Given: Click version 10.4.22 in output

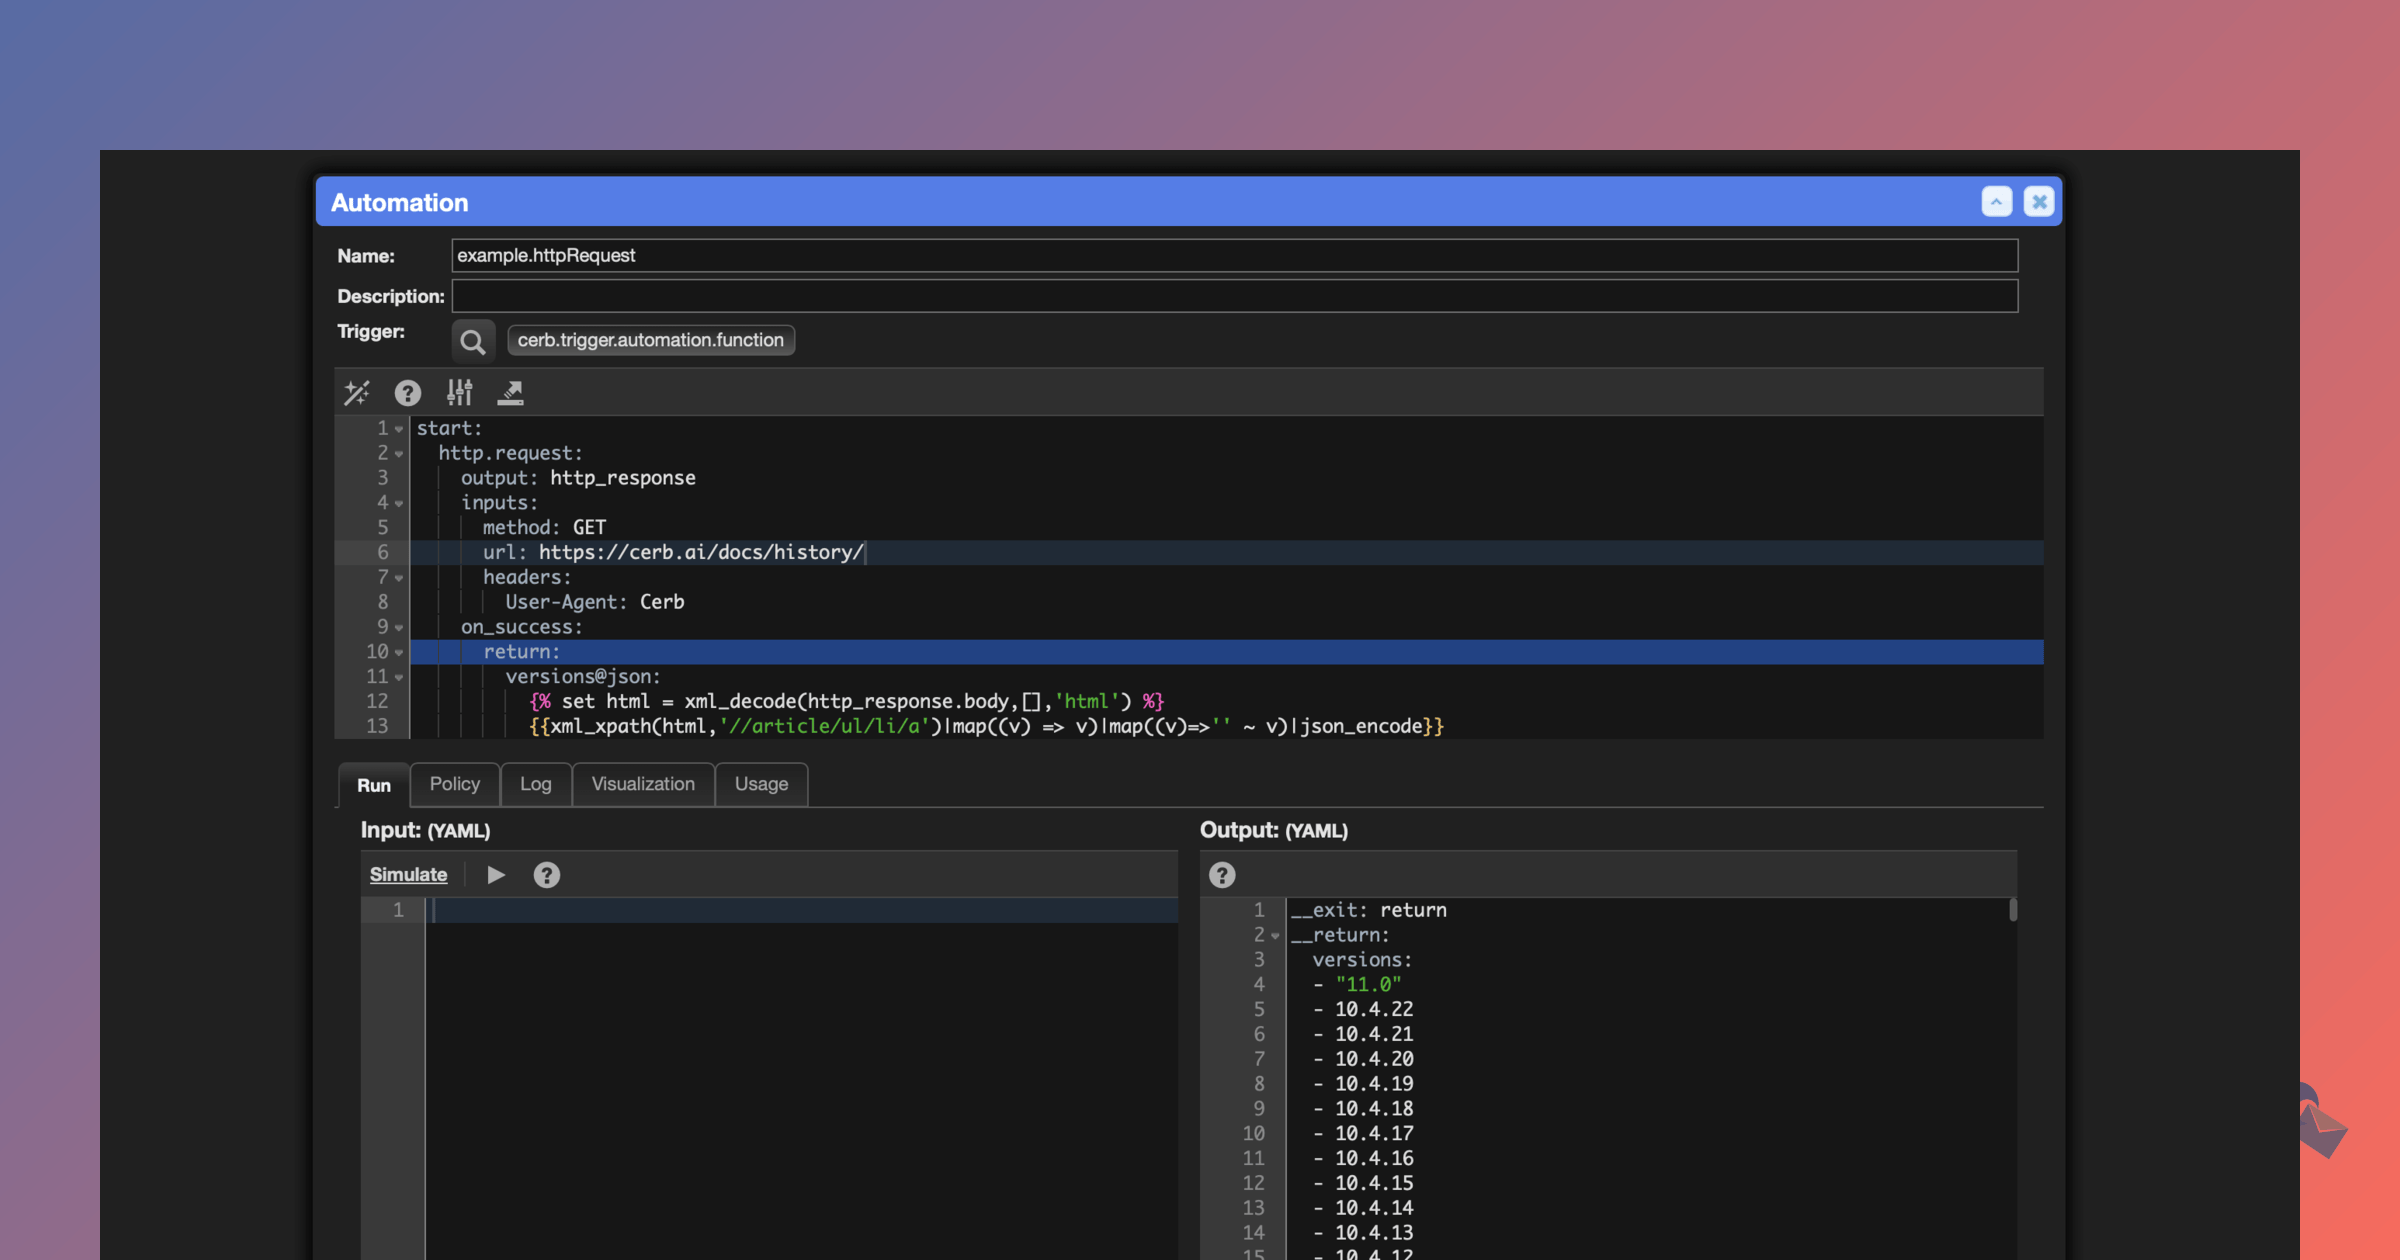Looking at the screenshot, I should pos(1374,1010).
